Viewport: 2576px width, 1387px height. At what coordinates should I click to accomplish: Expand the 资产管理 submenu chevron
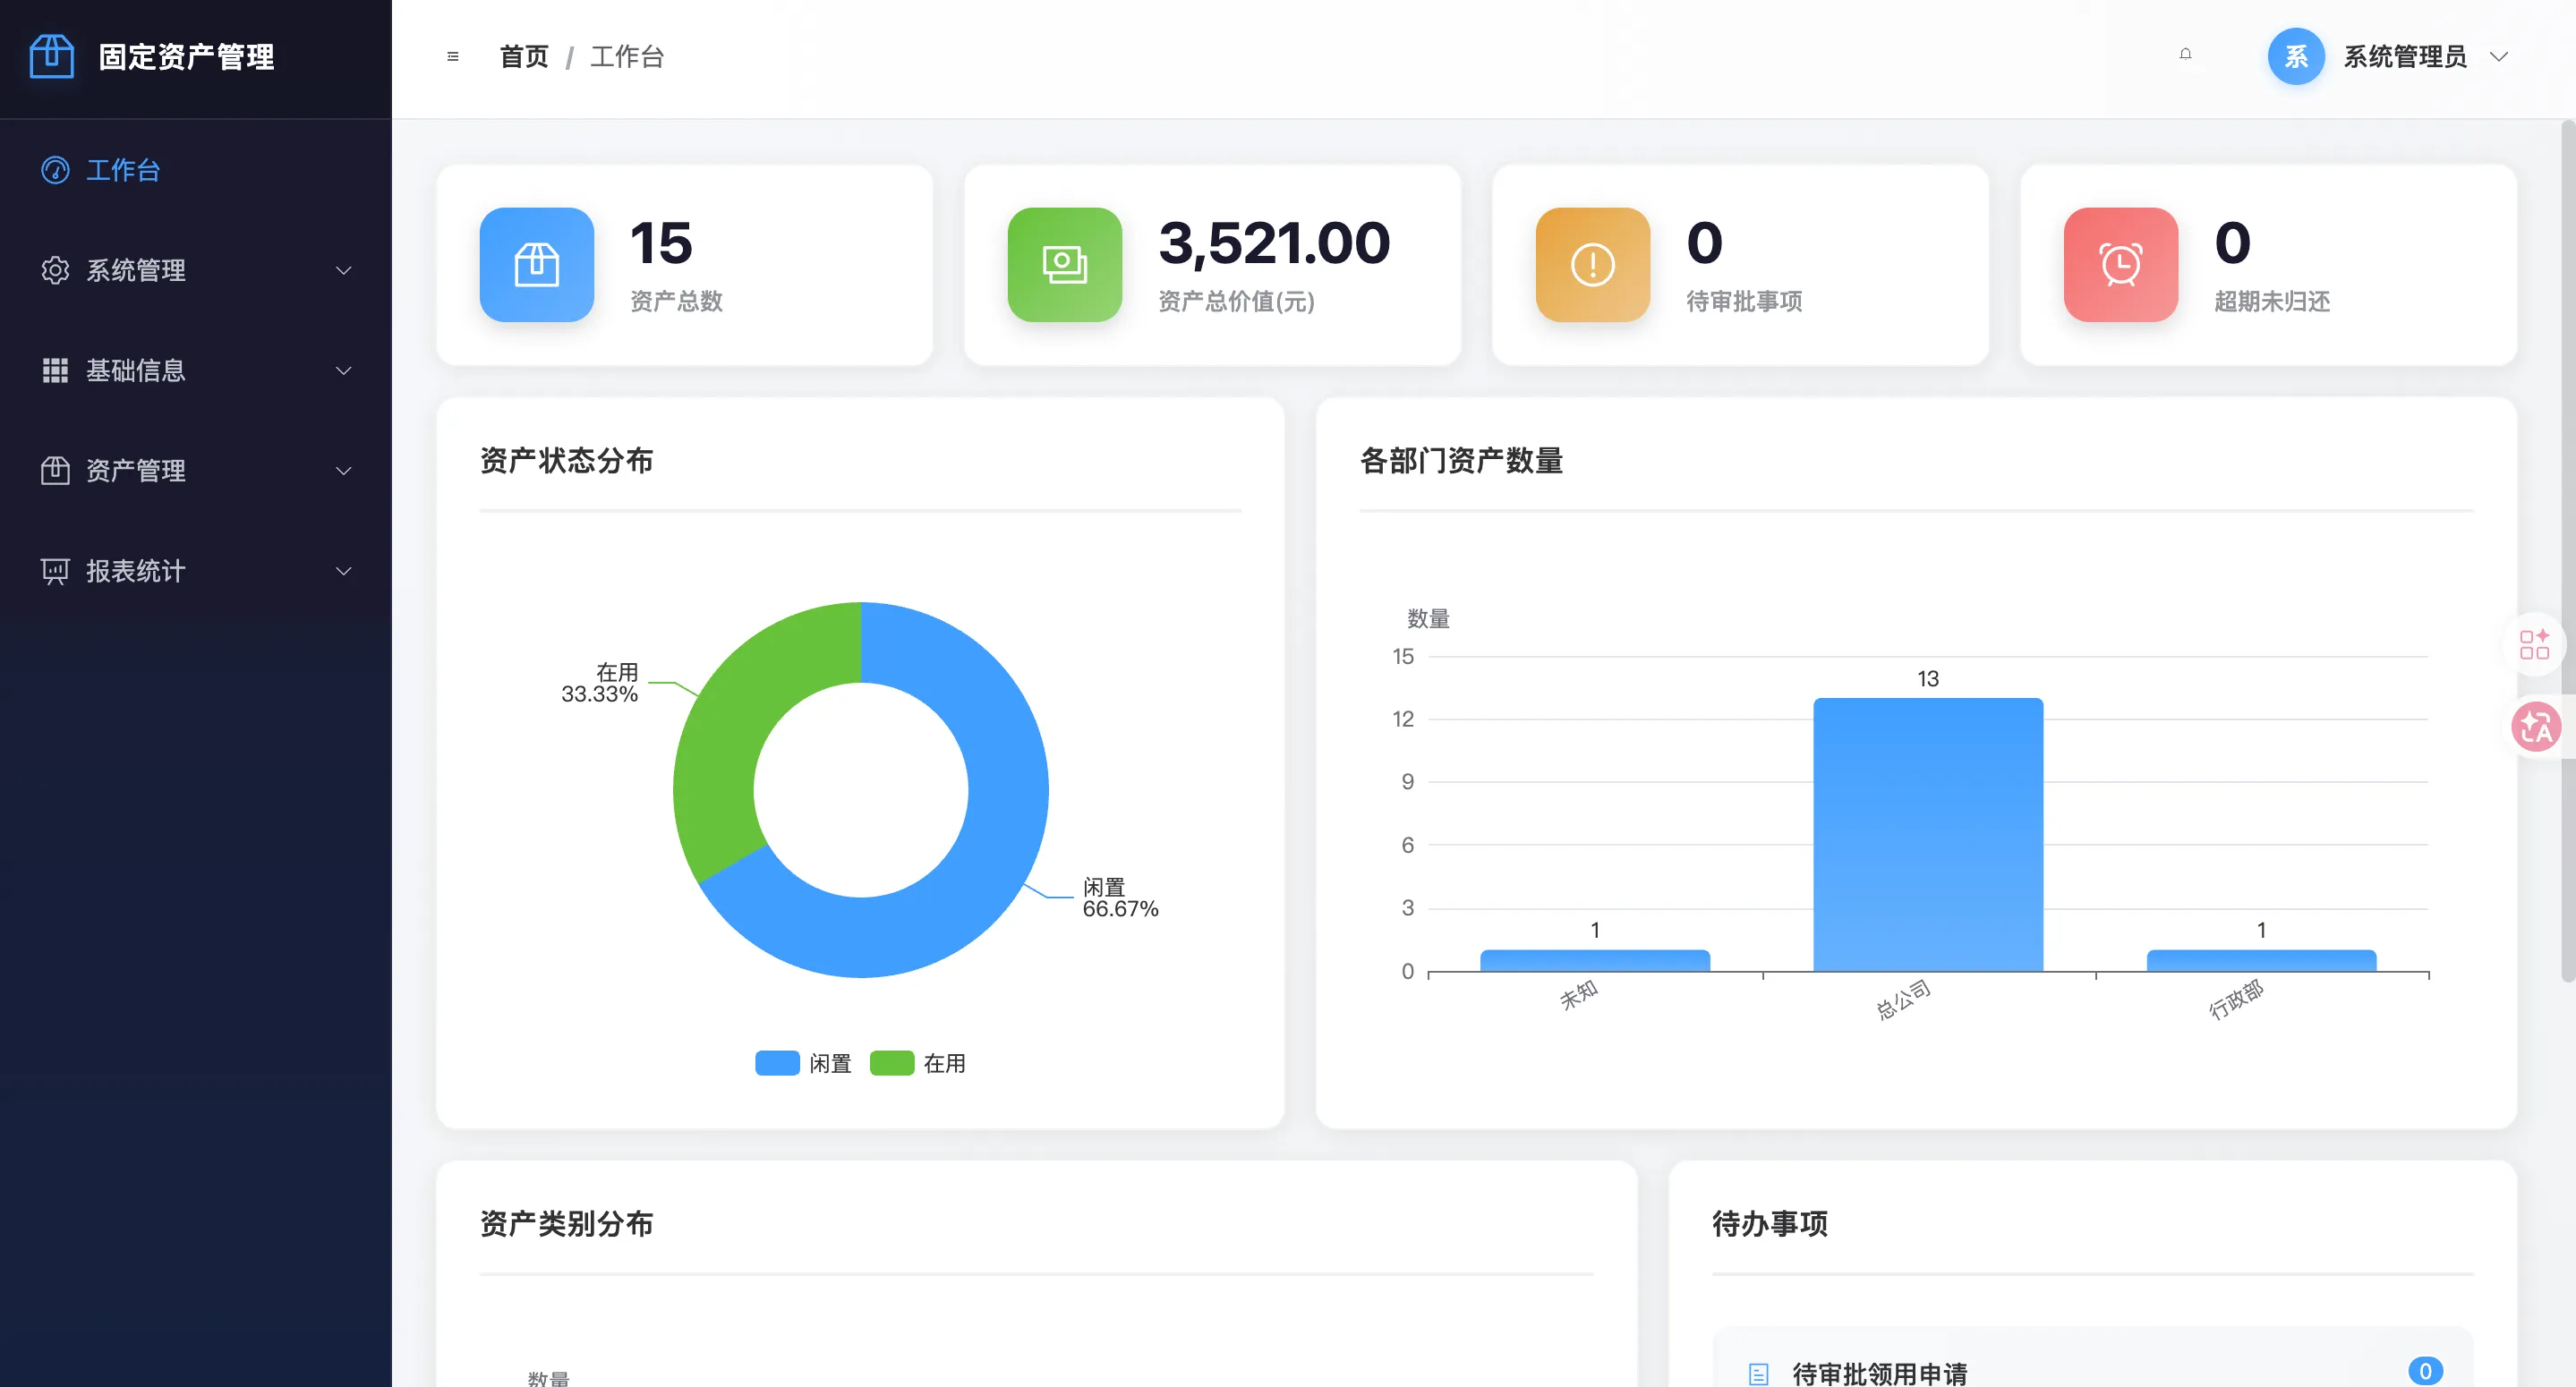coord(343,470)
